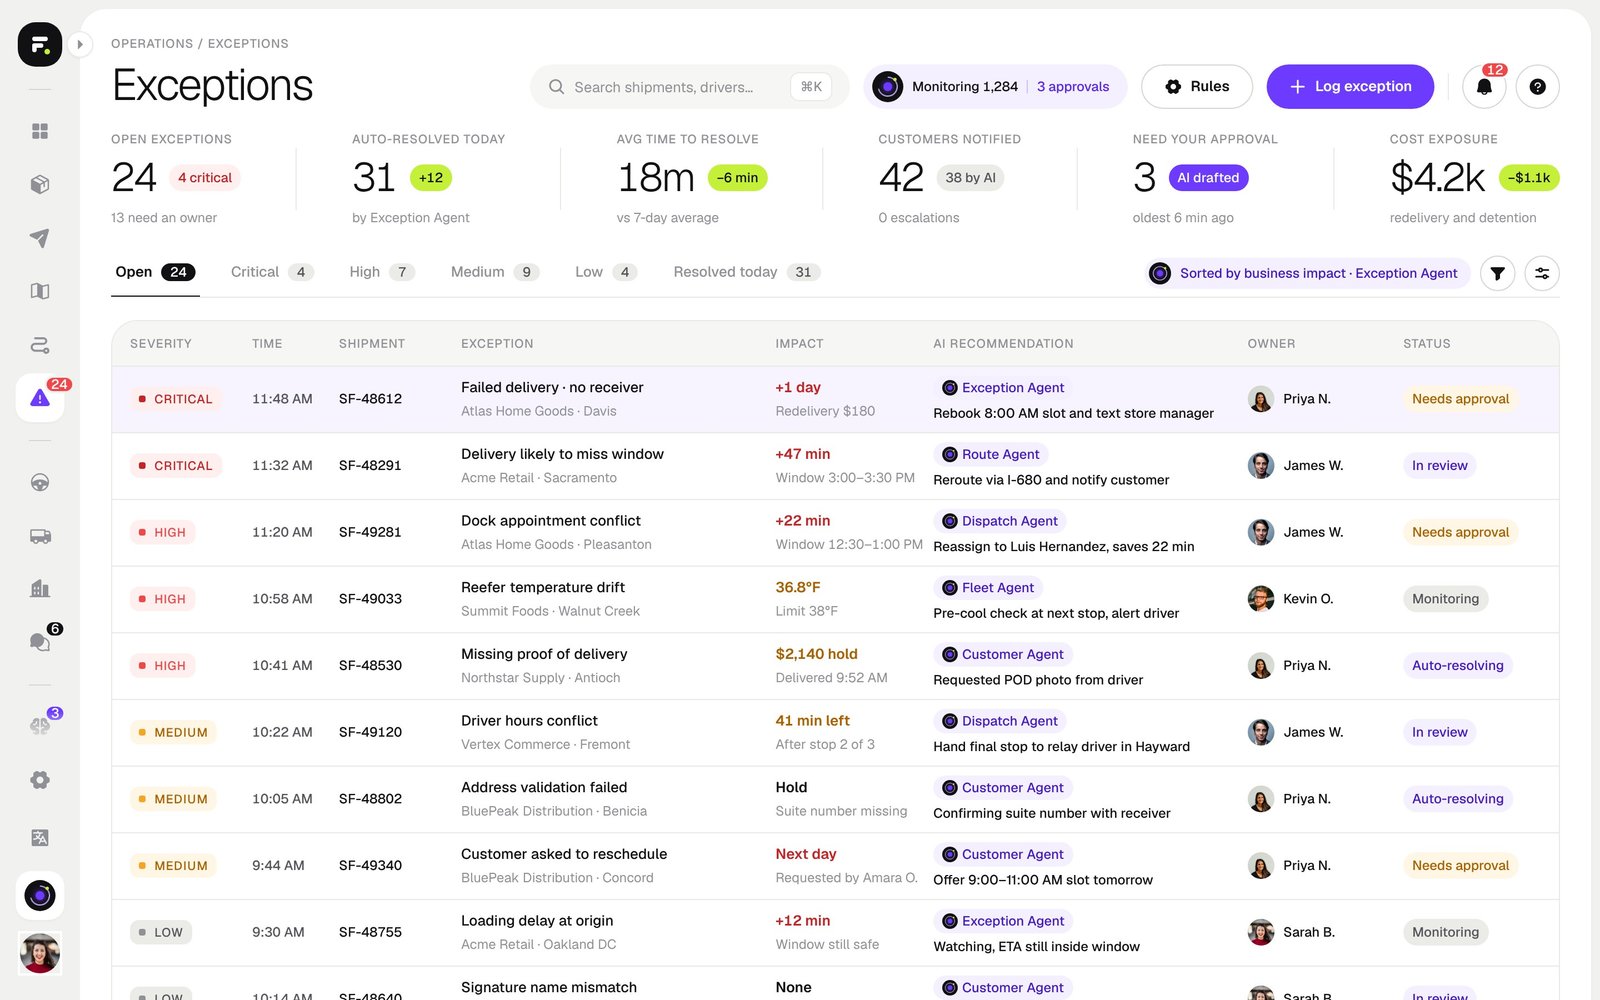Open the settings gear in sidebar

coord(40,780)
